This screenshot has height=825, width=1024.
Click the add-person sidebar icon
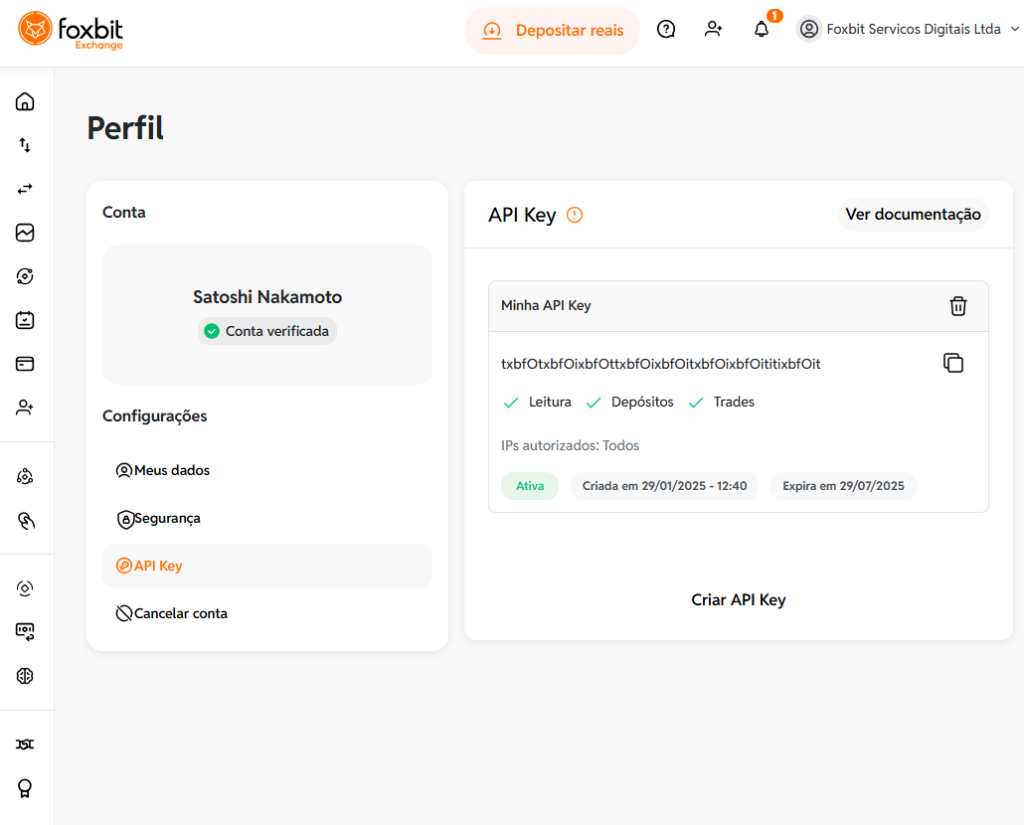tap(25, 408)
